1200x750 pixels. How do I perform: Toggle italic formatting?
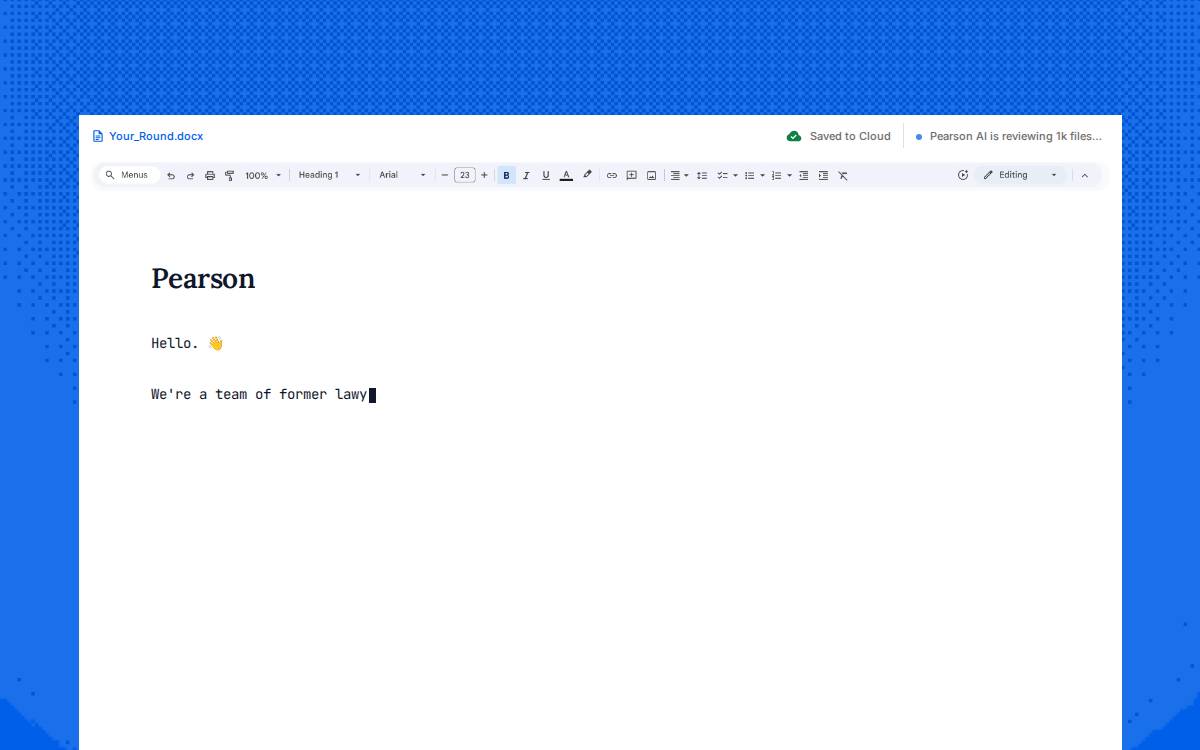[526, 175]
